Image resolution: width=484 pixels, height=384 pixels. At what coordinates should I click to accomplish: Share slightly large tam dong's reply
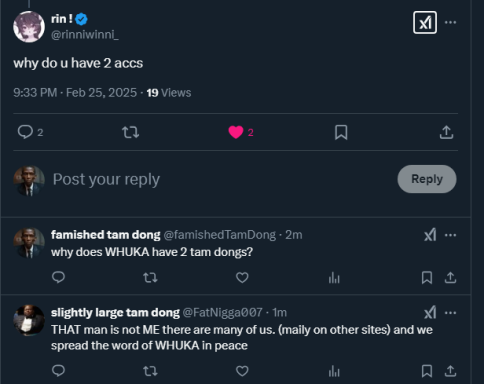pos(450,371)
